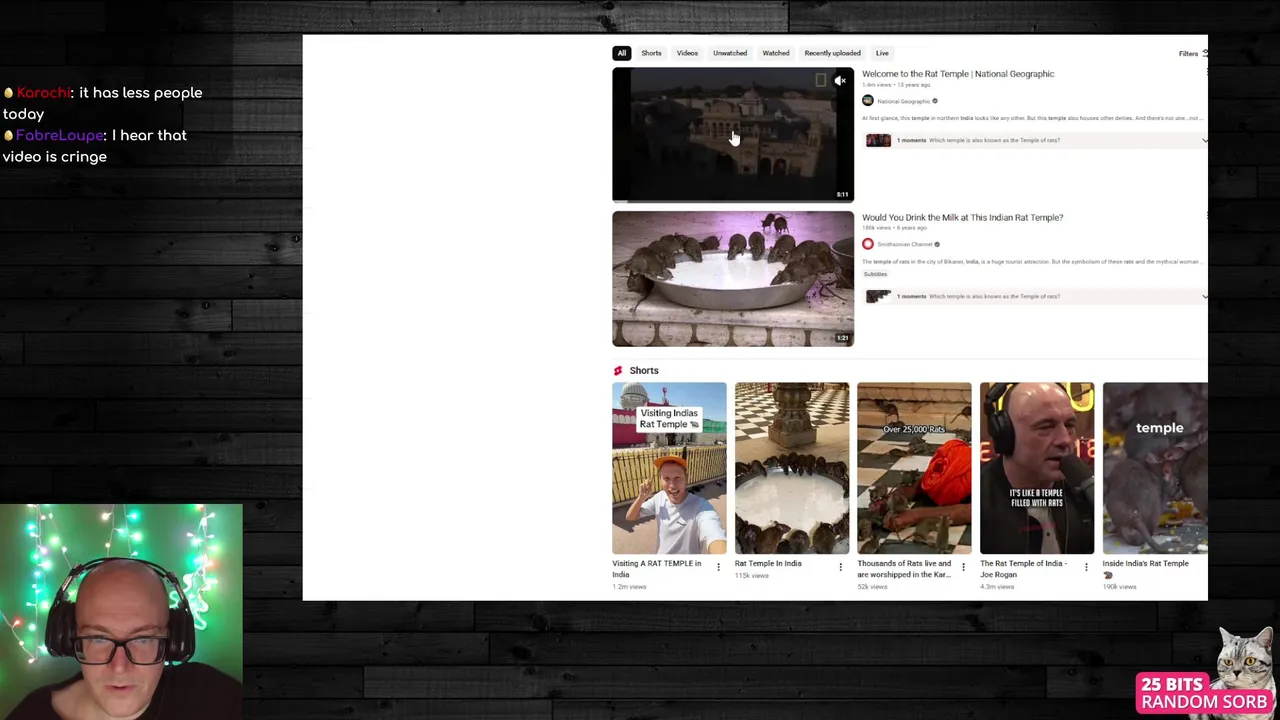Click moments thumbnail under National Geographic result
The width and height of the screenshot is (1280, 720).
878,140
